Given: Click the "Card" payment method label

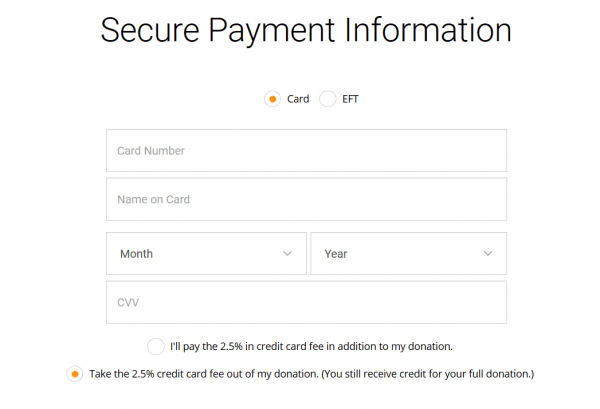Looking at the screenshot, I should [x=298, y=100].
